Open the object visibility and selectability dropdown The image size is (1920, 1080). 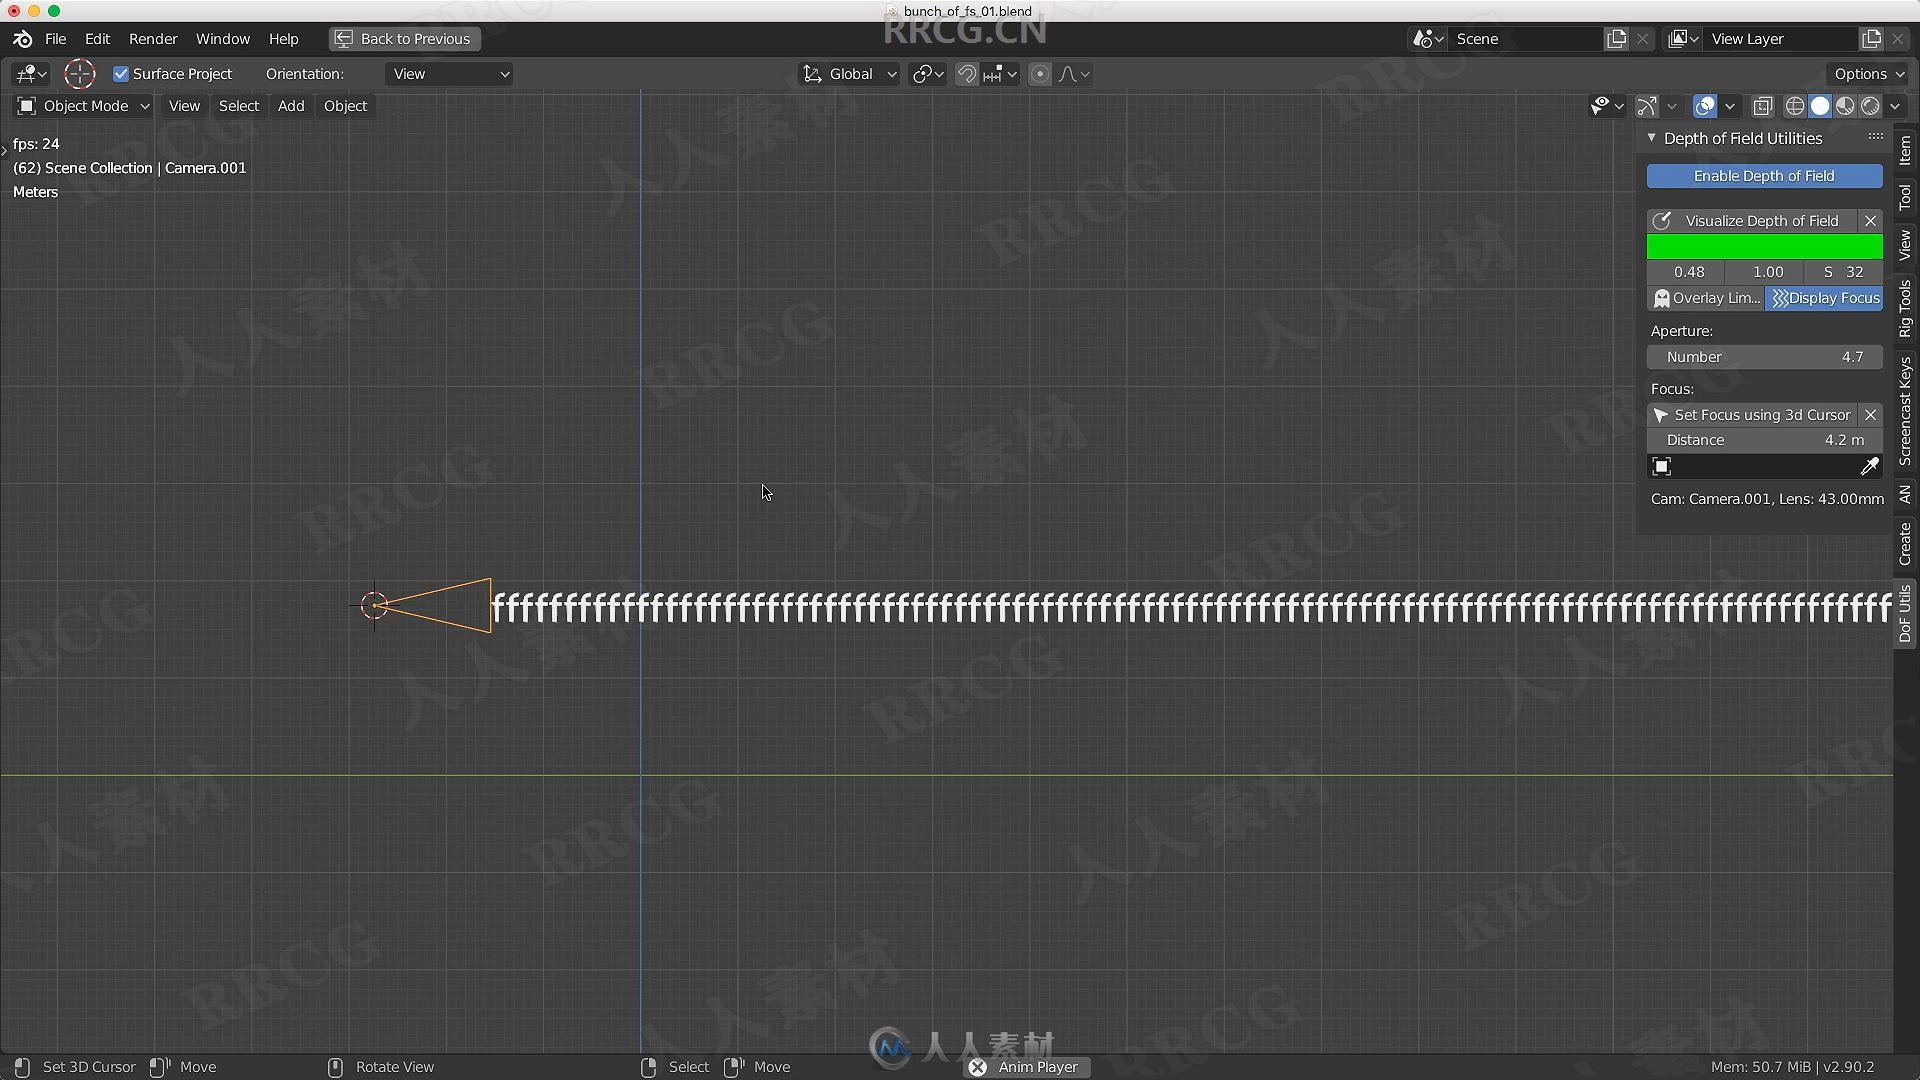pyautogui.click(x=1607, y=106)
